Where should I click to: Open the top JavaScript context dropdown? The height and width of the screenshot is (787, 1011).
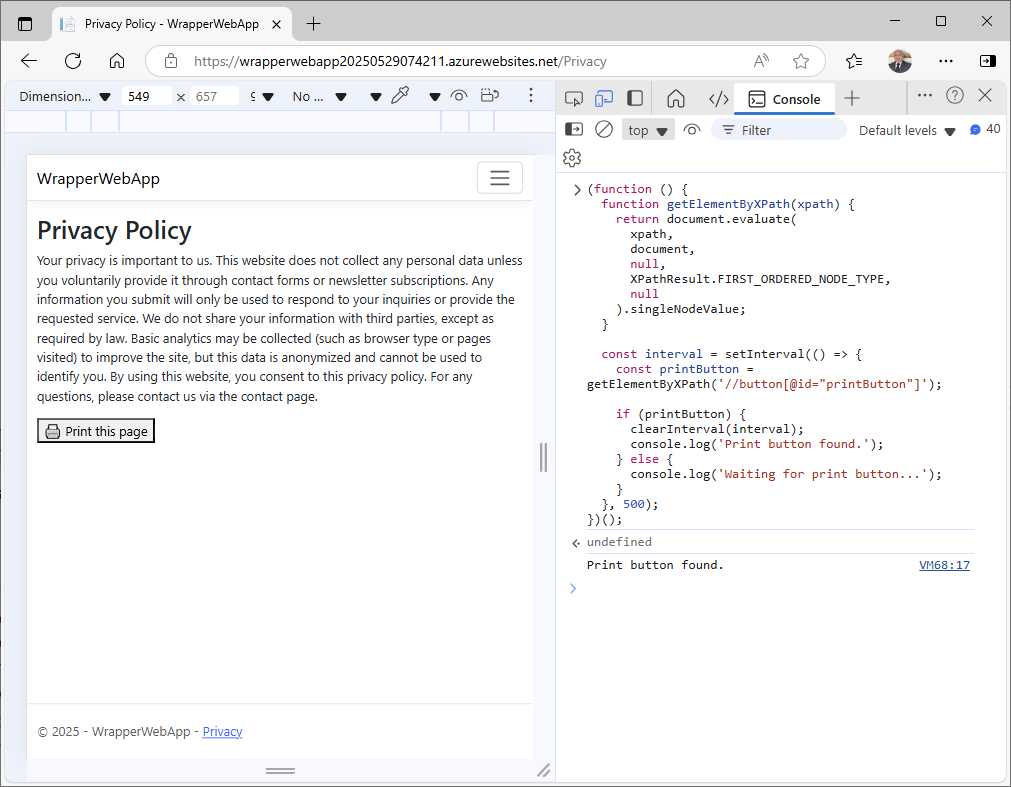tap(647, 130)
